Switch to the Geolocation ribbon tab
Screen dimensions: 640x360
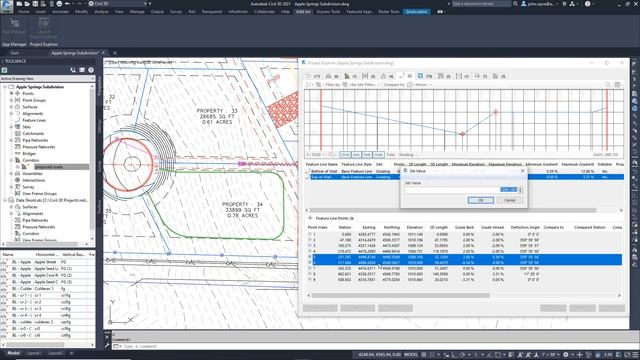click(416, 11)
